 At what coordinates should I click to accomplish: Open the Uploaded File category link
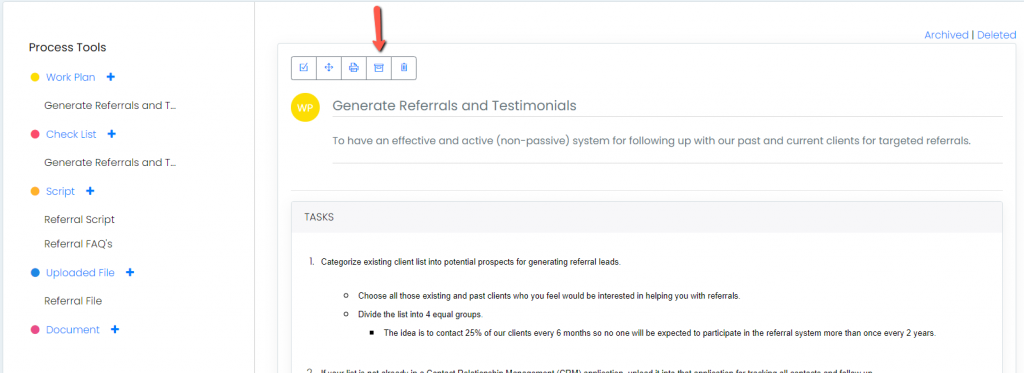[x=80, y=272]
